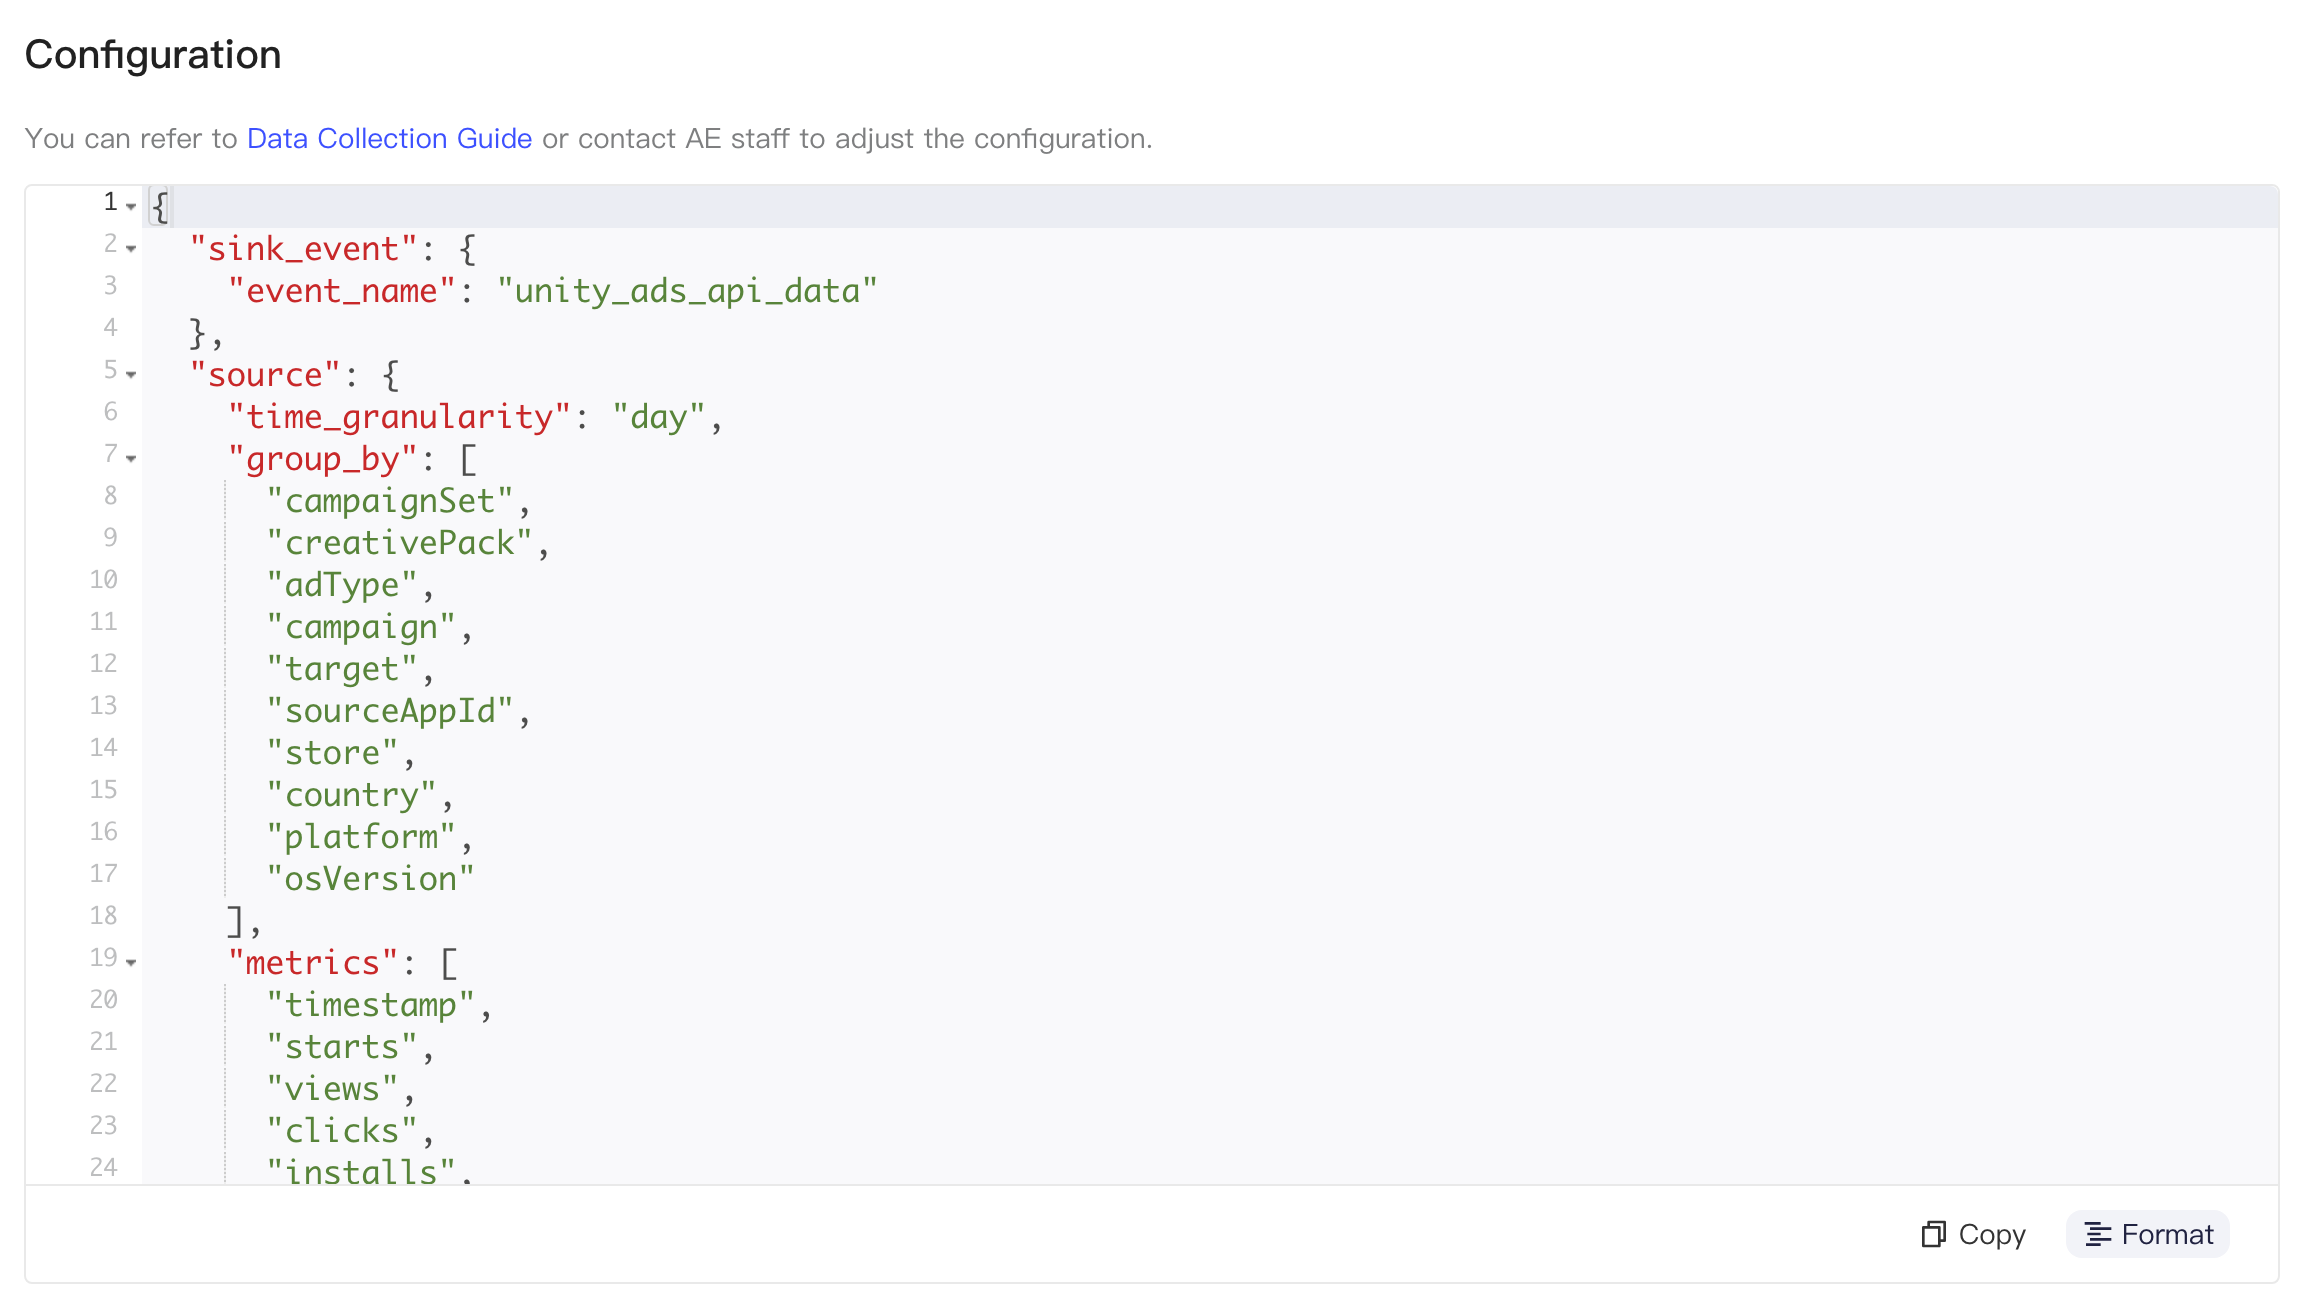Click the "target" entry
The image size is (2306, 1308).
[x=342, y=669]
